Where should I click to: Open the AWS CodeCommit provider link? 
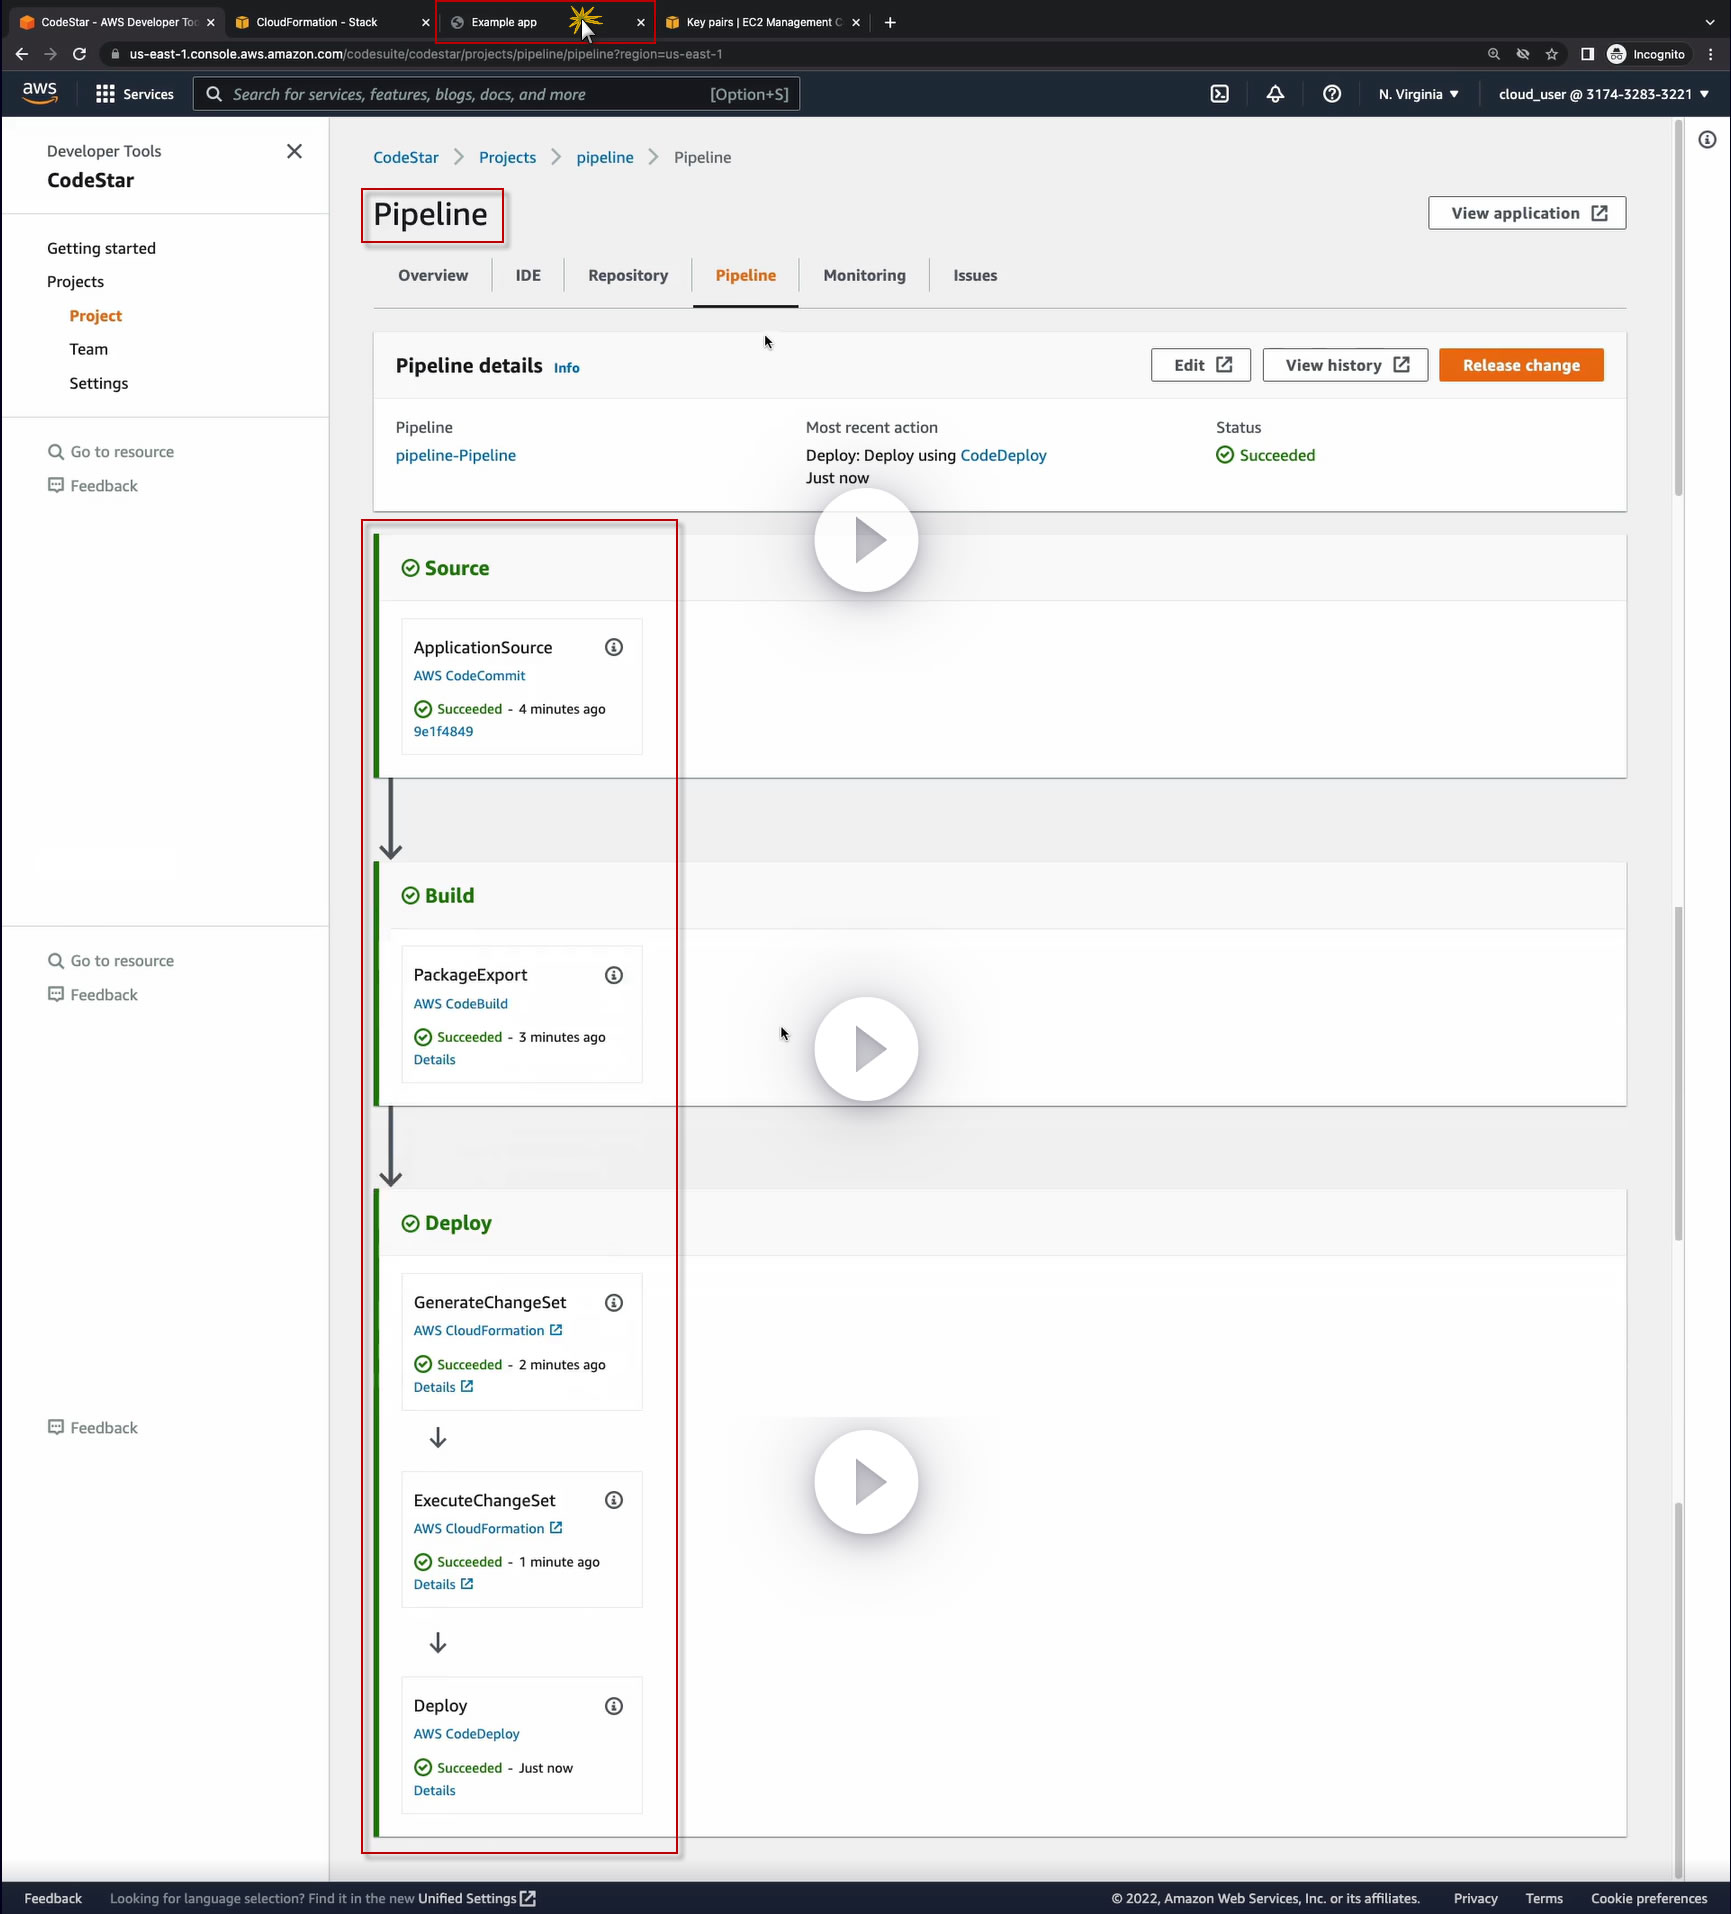(x=469, y=676)
